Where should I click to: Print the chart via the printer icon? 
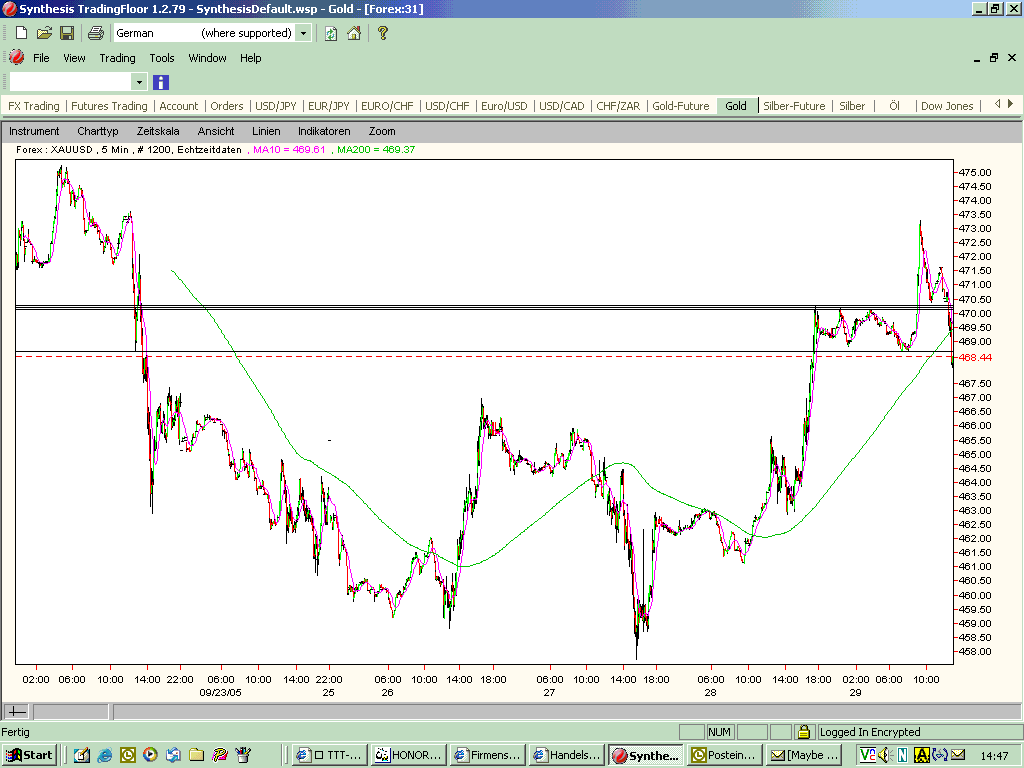click(x=96, y=33)
